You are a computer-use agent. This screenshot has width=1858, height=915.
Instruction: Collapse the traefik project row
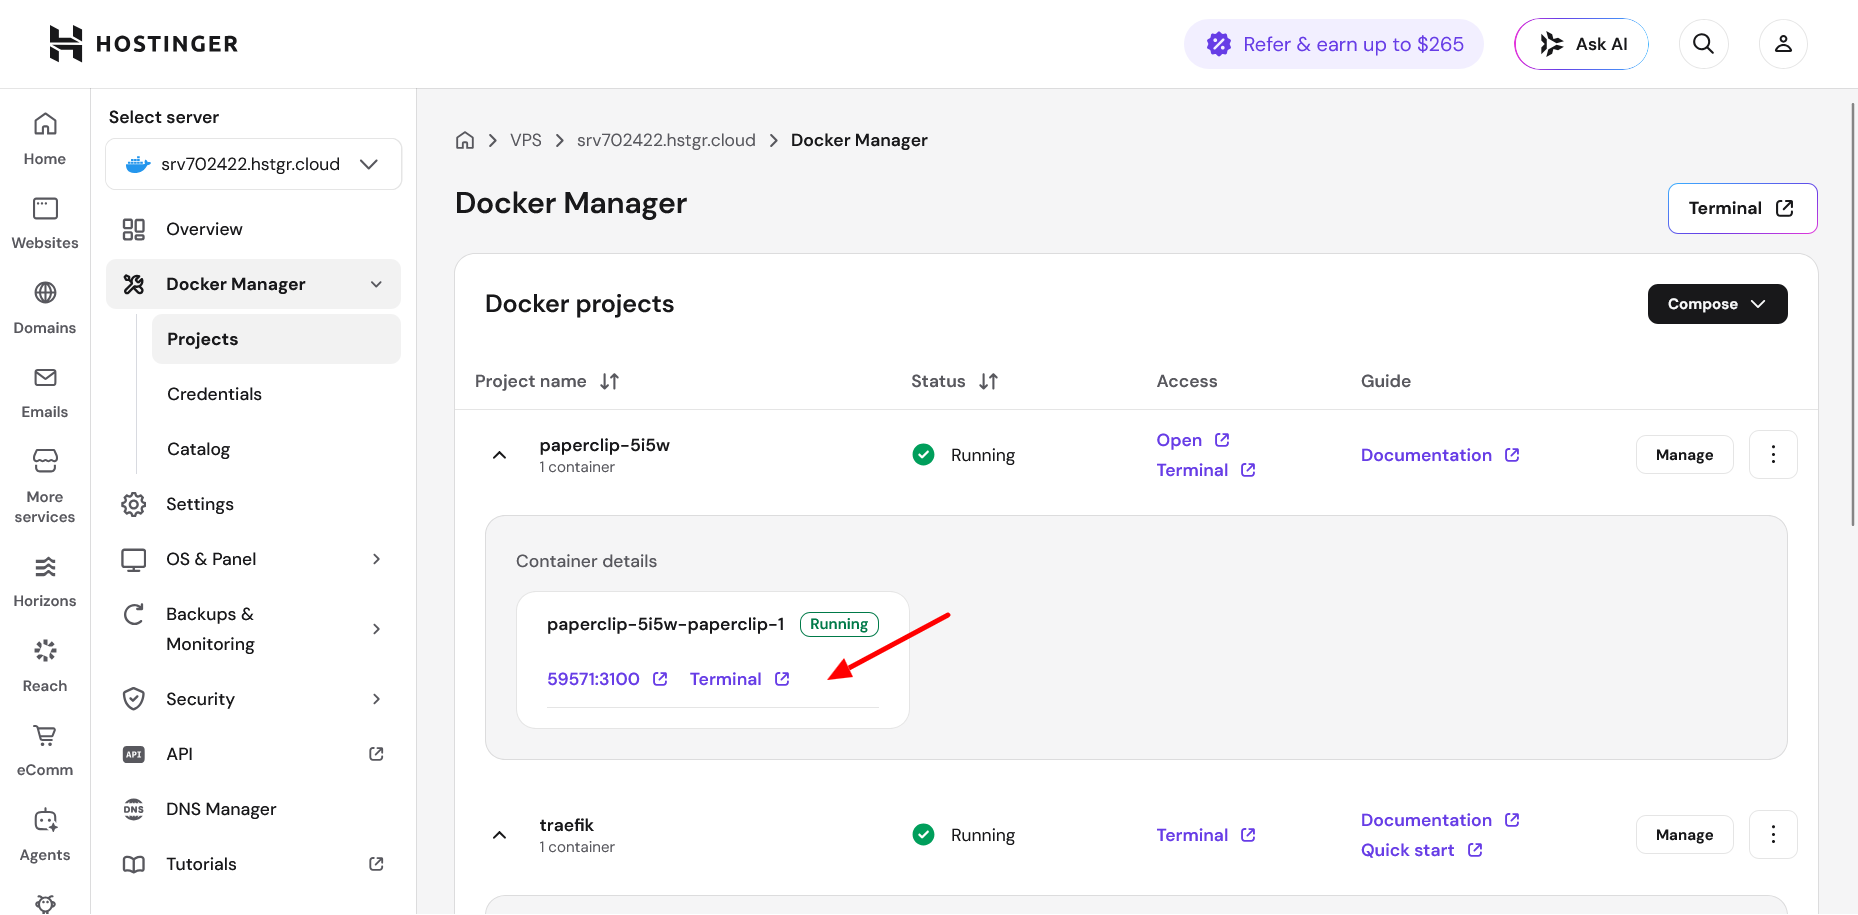[500, 835]
